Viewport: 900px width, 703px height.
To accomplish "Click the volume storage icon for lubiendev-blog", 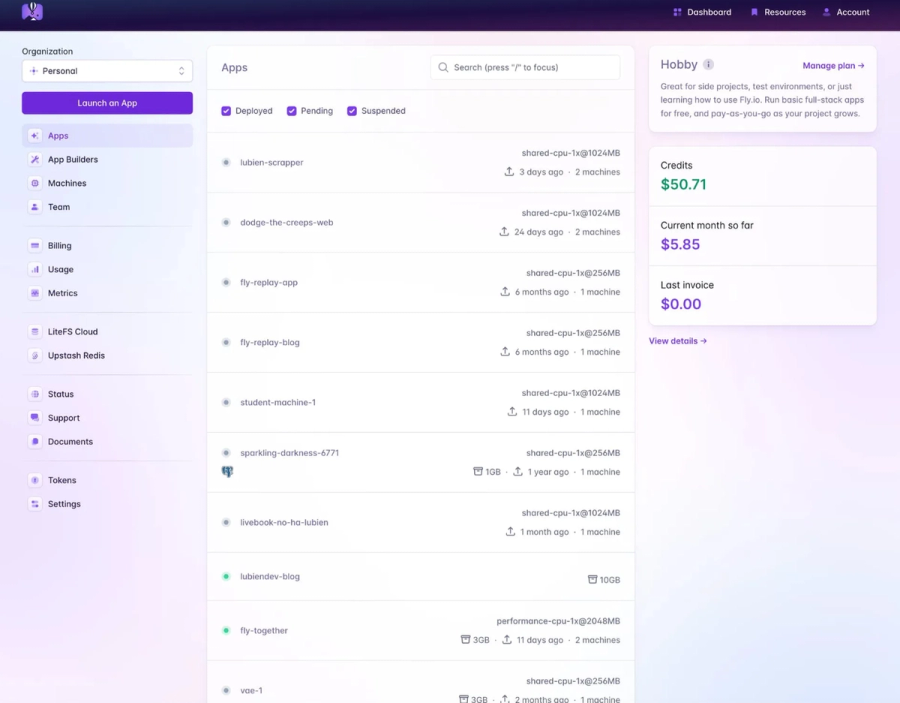I will point(592,580).
